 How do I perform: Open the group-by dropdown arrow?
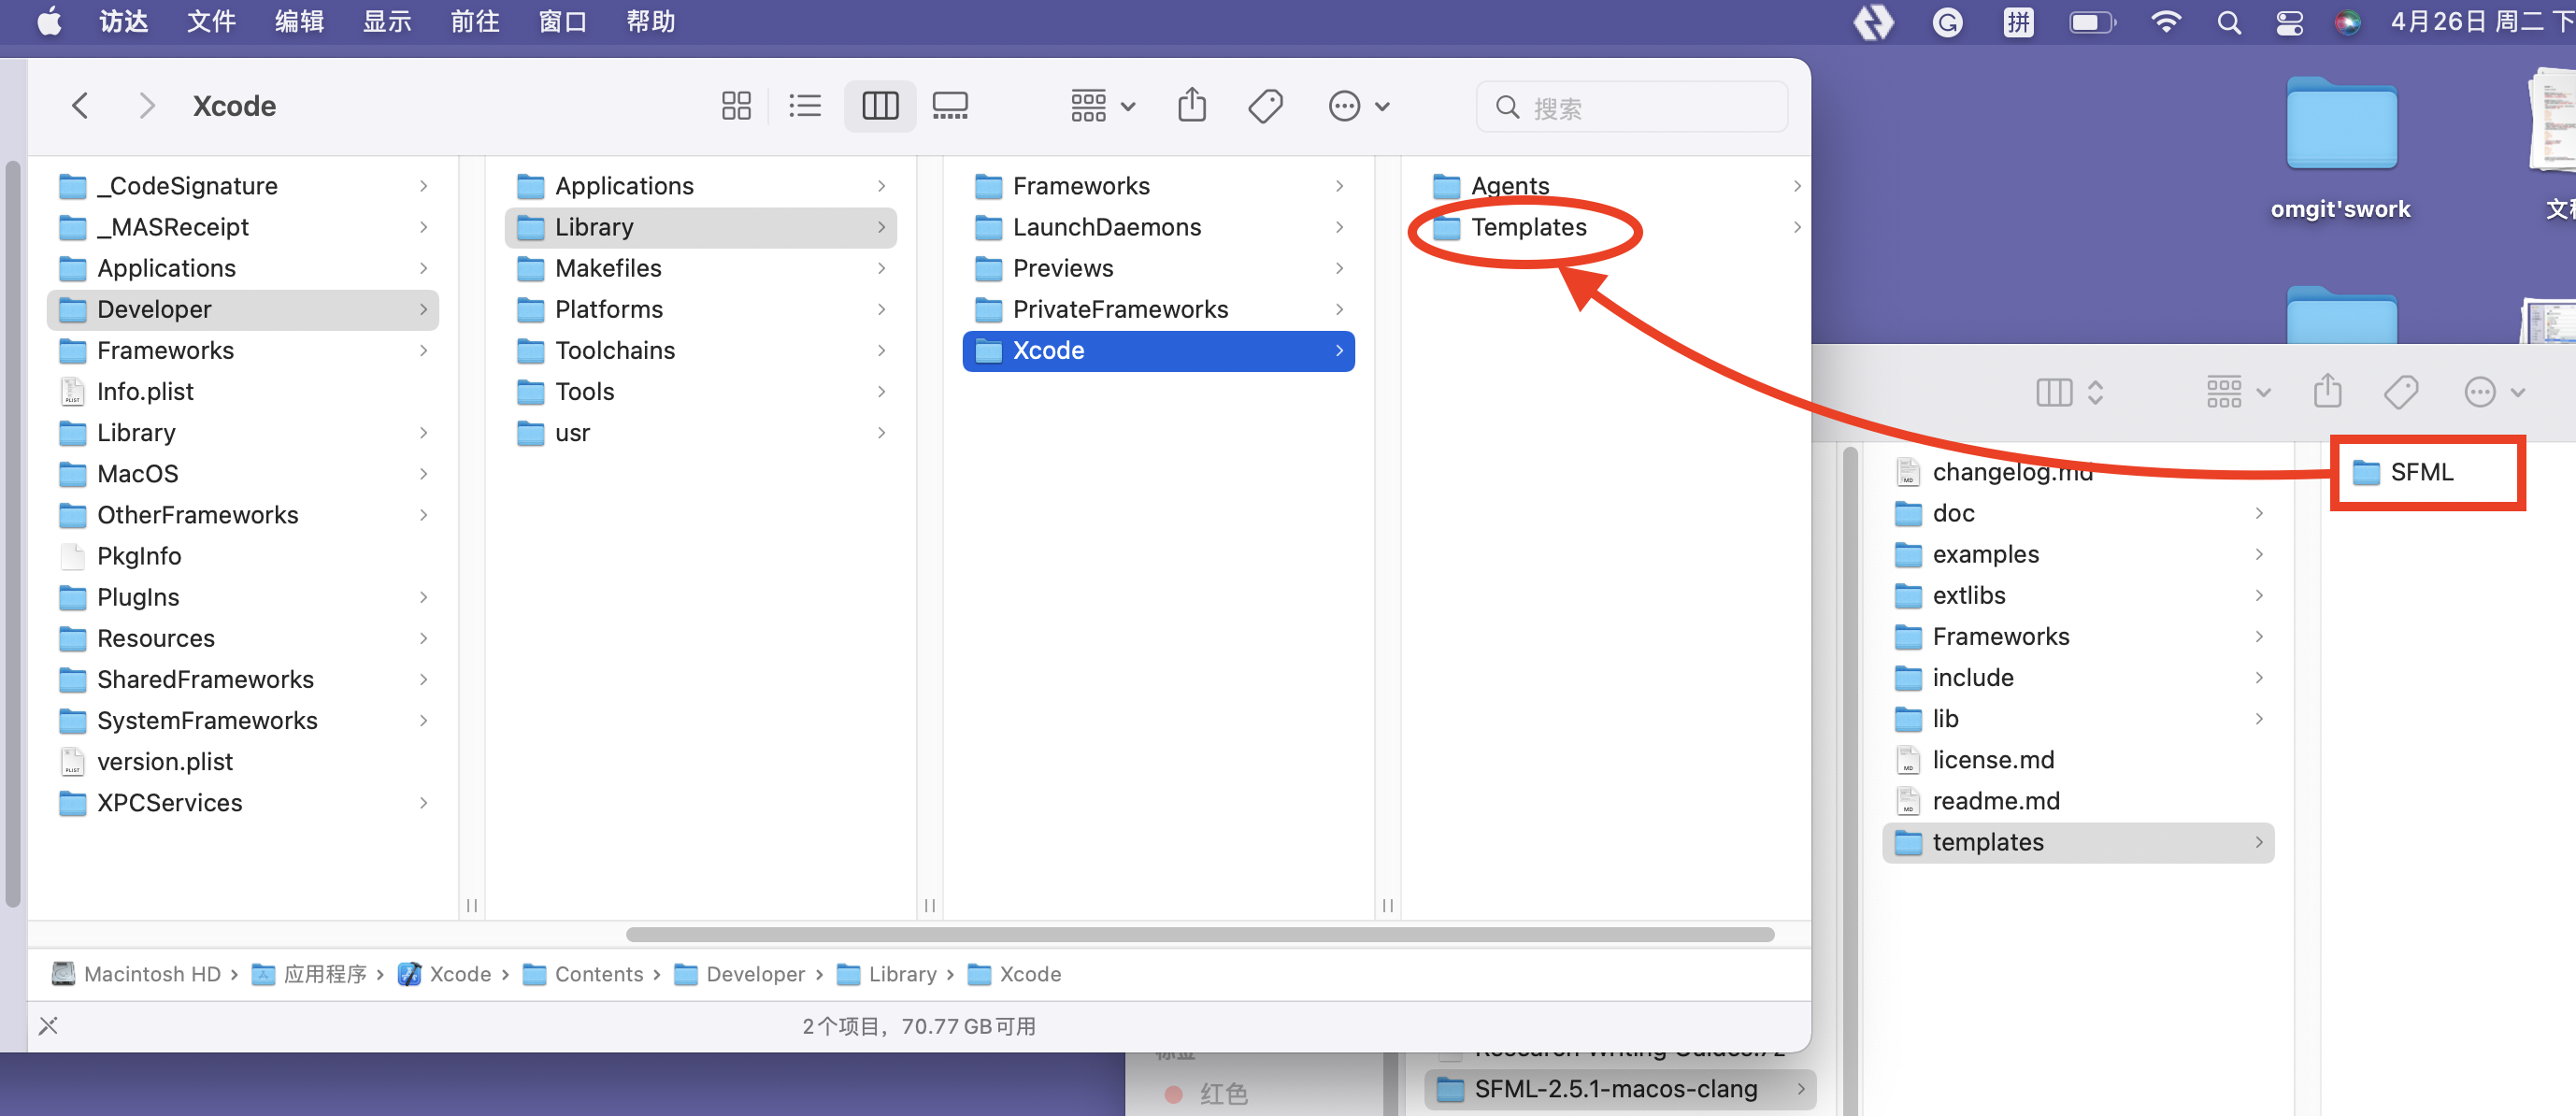coord(1128,105)
